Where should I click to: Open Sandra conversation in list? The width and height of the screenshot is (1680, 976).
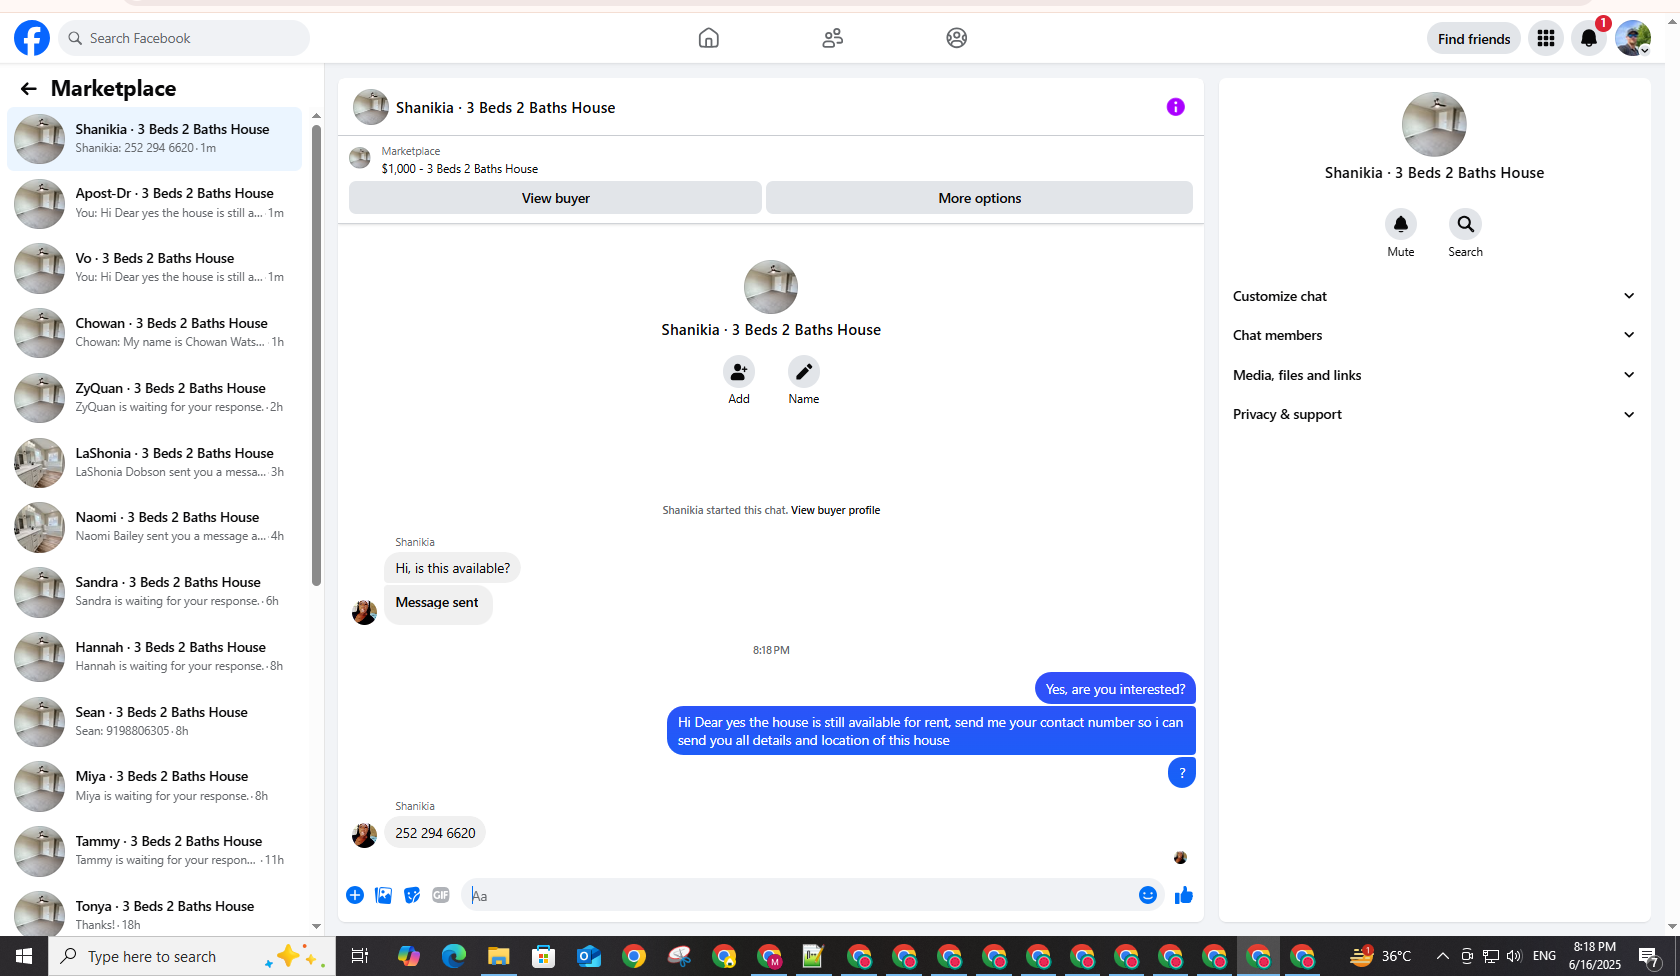[x=155, y=592]
